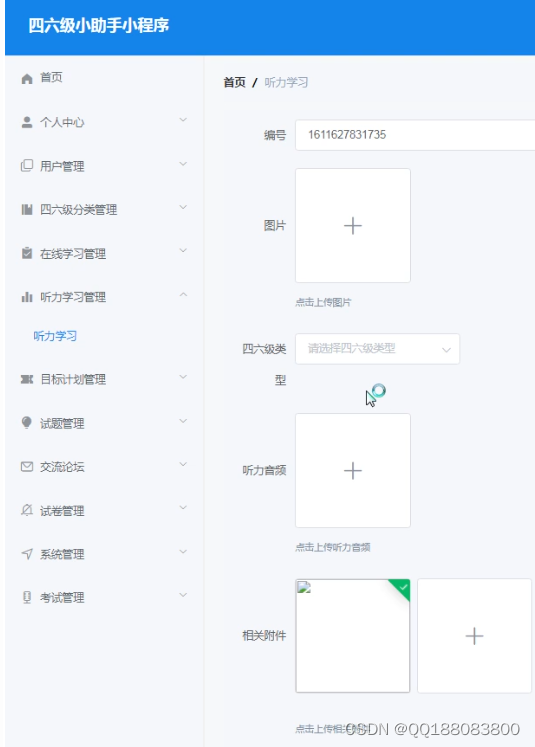Click the 相关附件 field label
Screen dimensions: 535x747
point(264,636)
